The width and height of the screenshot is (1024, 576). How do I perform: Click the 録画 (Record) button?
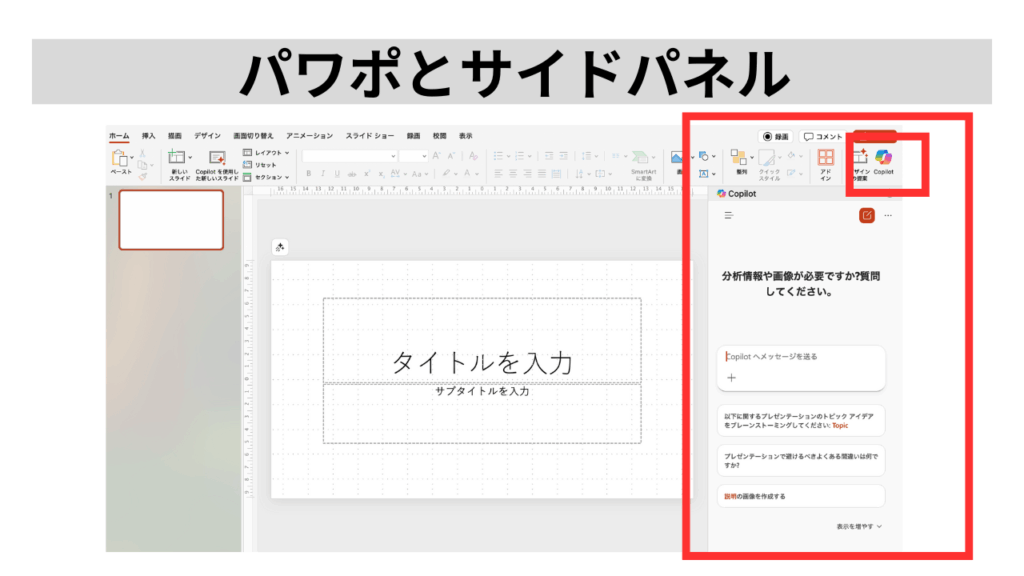pos(776,137)
